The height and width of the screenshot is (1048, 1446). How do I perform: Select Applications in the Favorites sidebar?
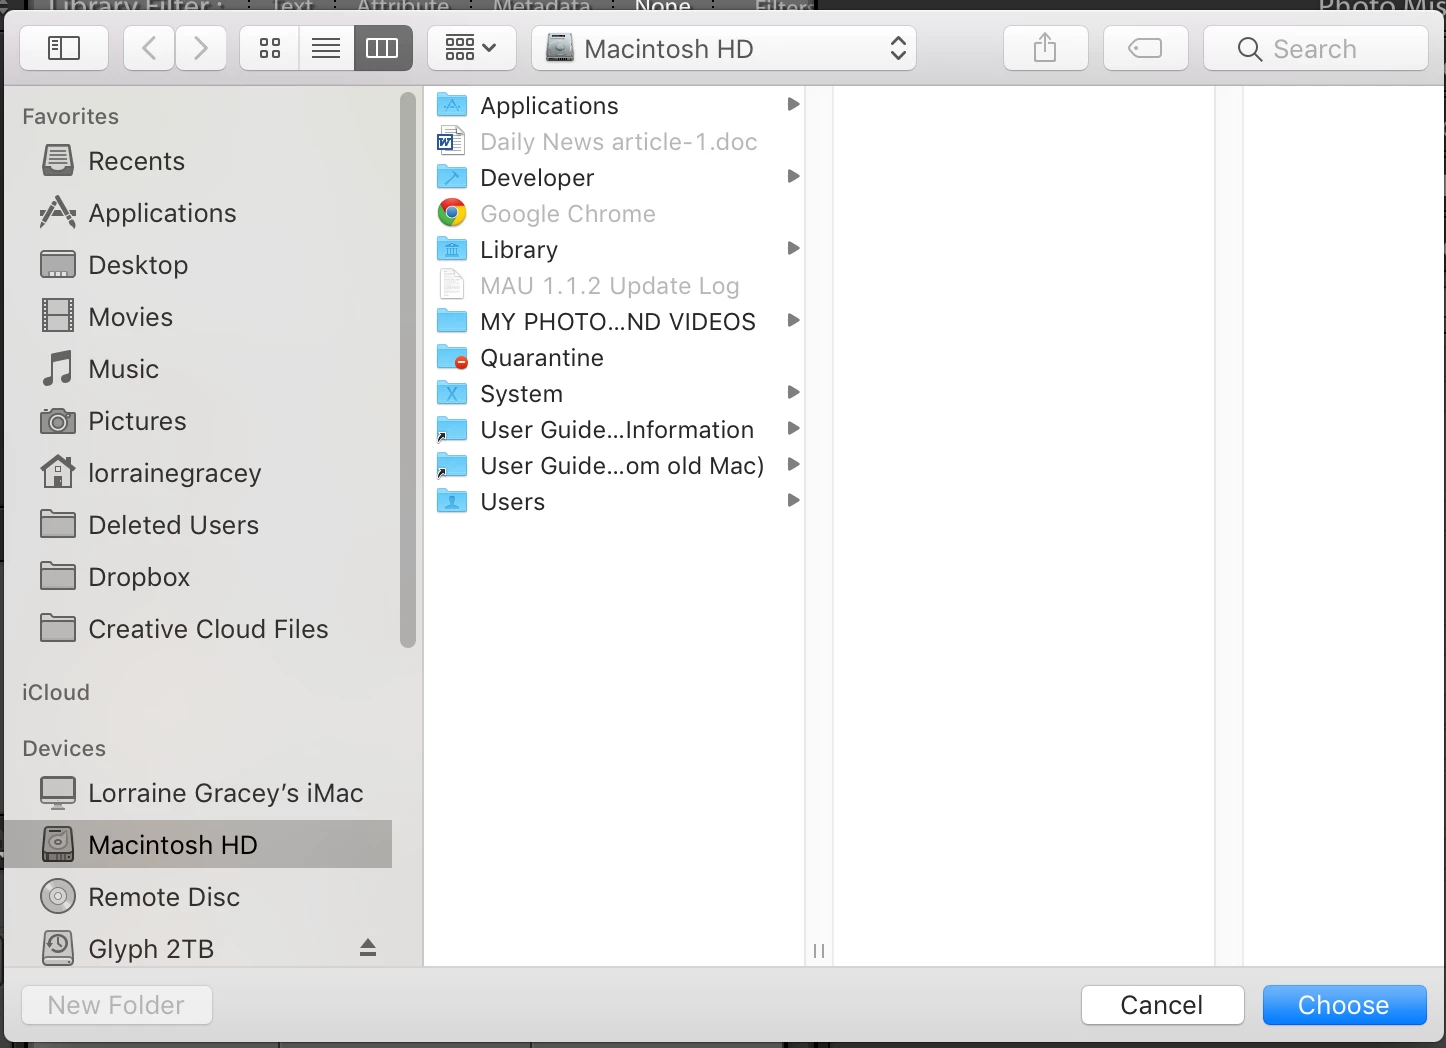[199, 213]
